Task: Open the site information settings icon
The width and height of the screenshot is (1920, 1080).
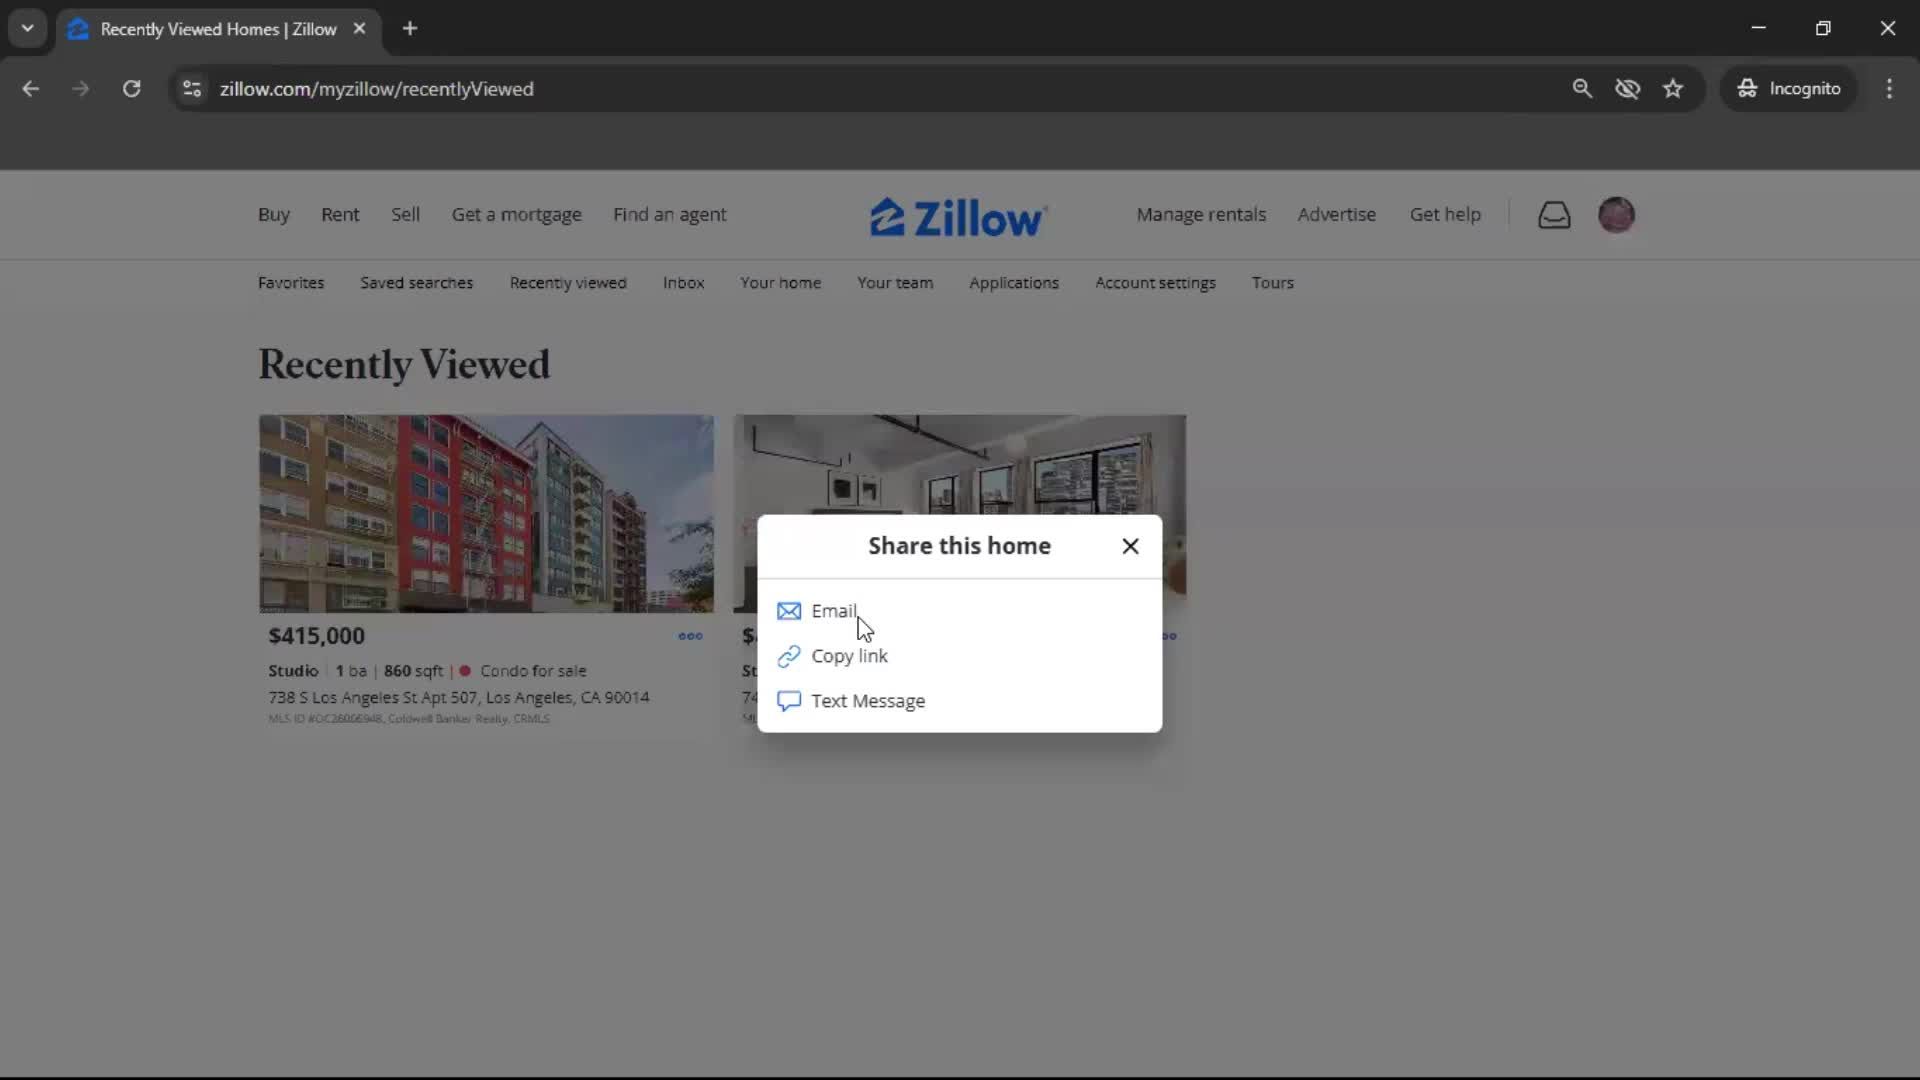Action: [191, 88]
